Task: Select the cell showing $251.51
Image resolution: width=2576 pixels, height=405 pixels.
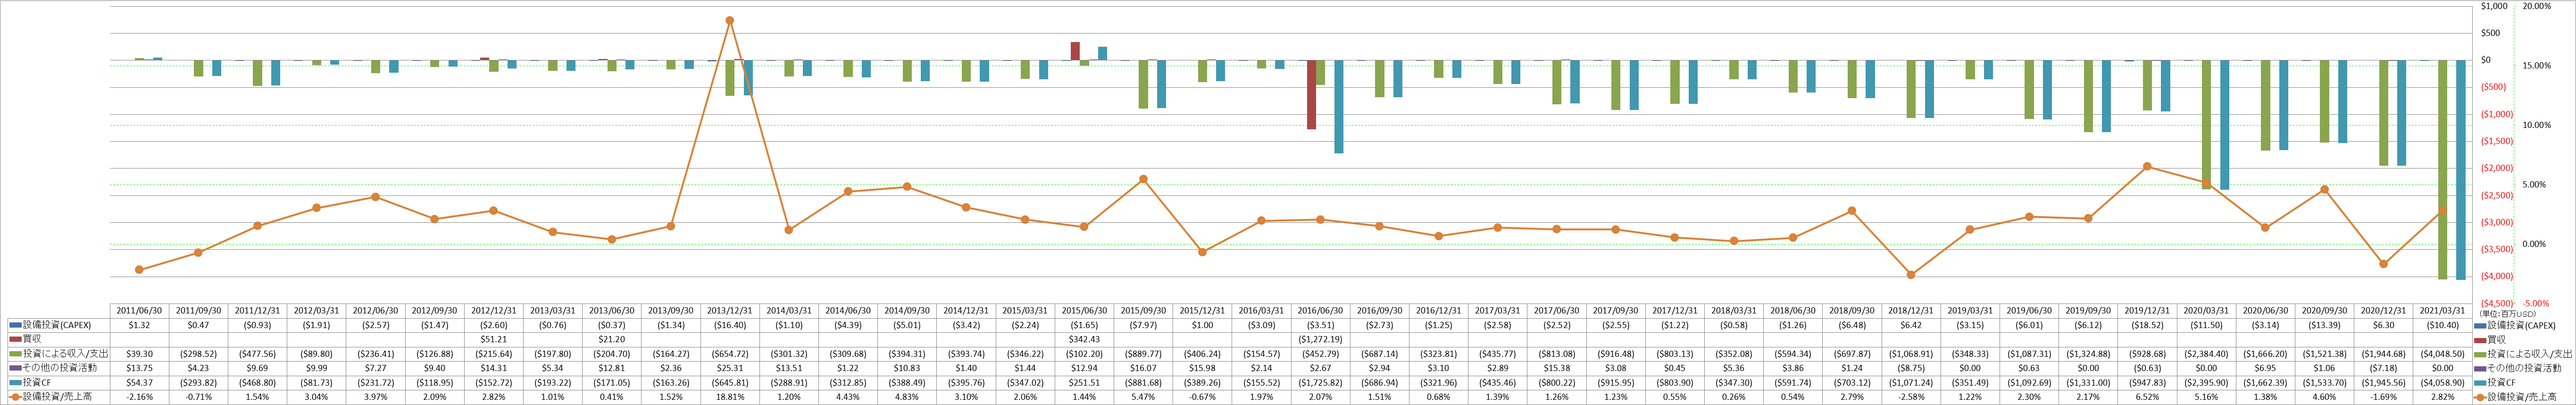Action: click(x=1084, y=383)
